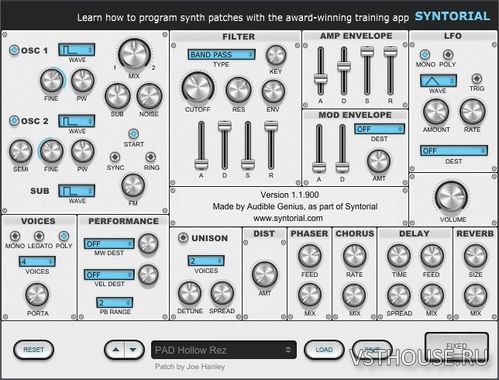Viewport: 499px width, 380px height.
Task: Open the Mod Envelope DEST dropdown
Action: (x=379, y=129)
